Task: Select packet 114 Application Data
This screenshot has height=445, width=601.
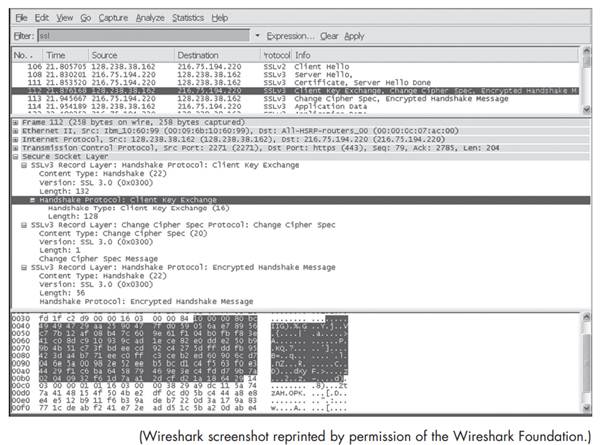Action: (x=295, y=107)
